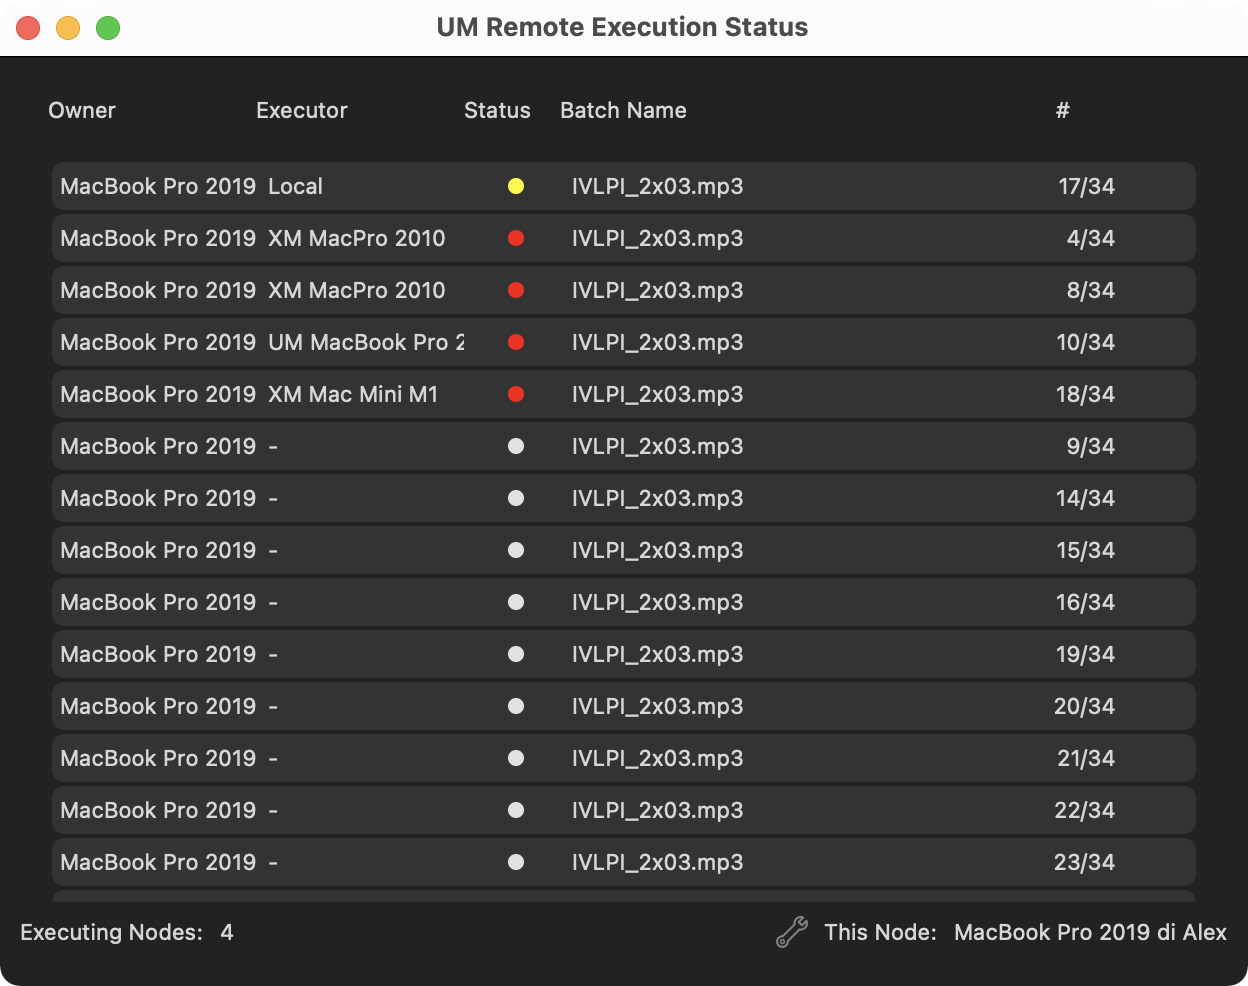Click white status dot for batch 9/34
Image resolution: width=1248 pixels, height=986 pixels.
516,446
